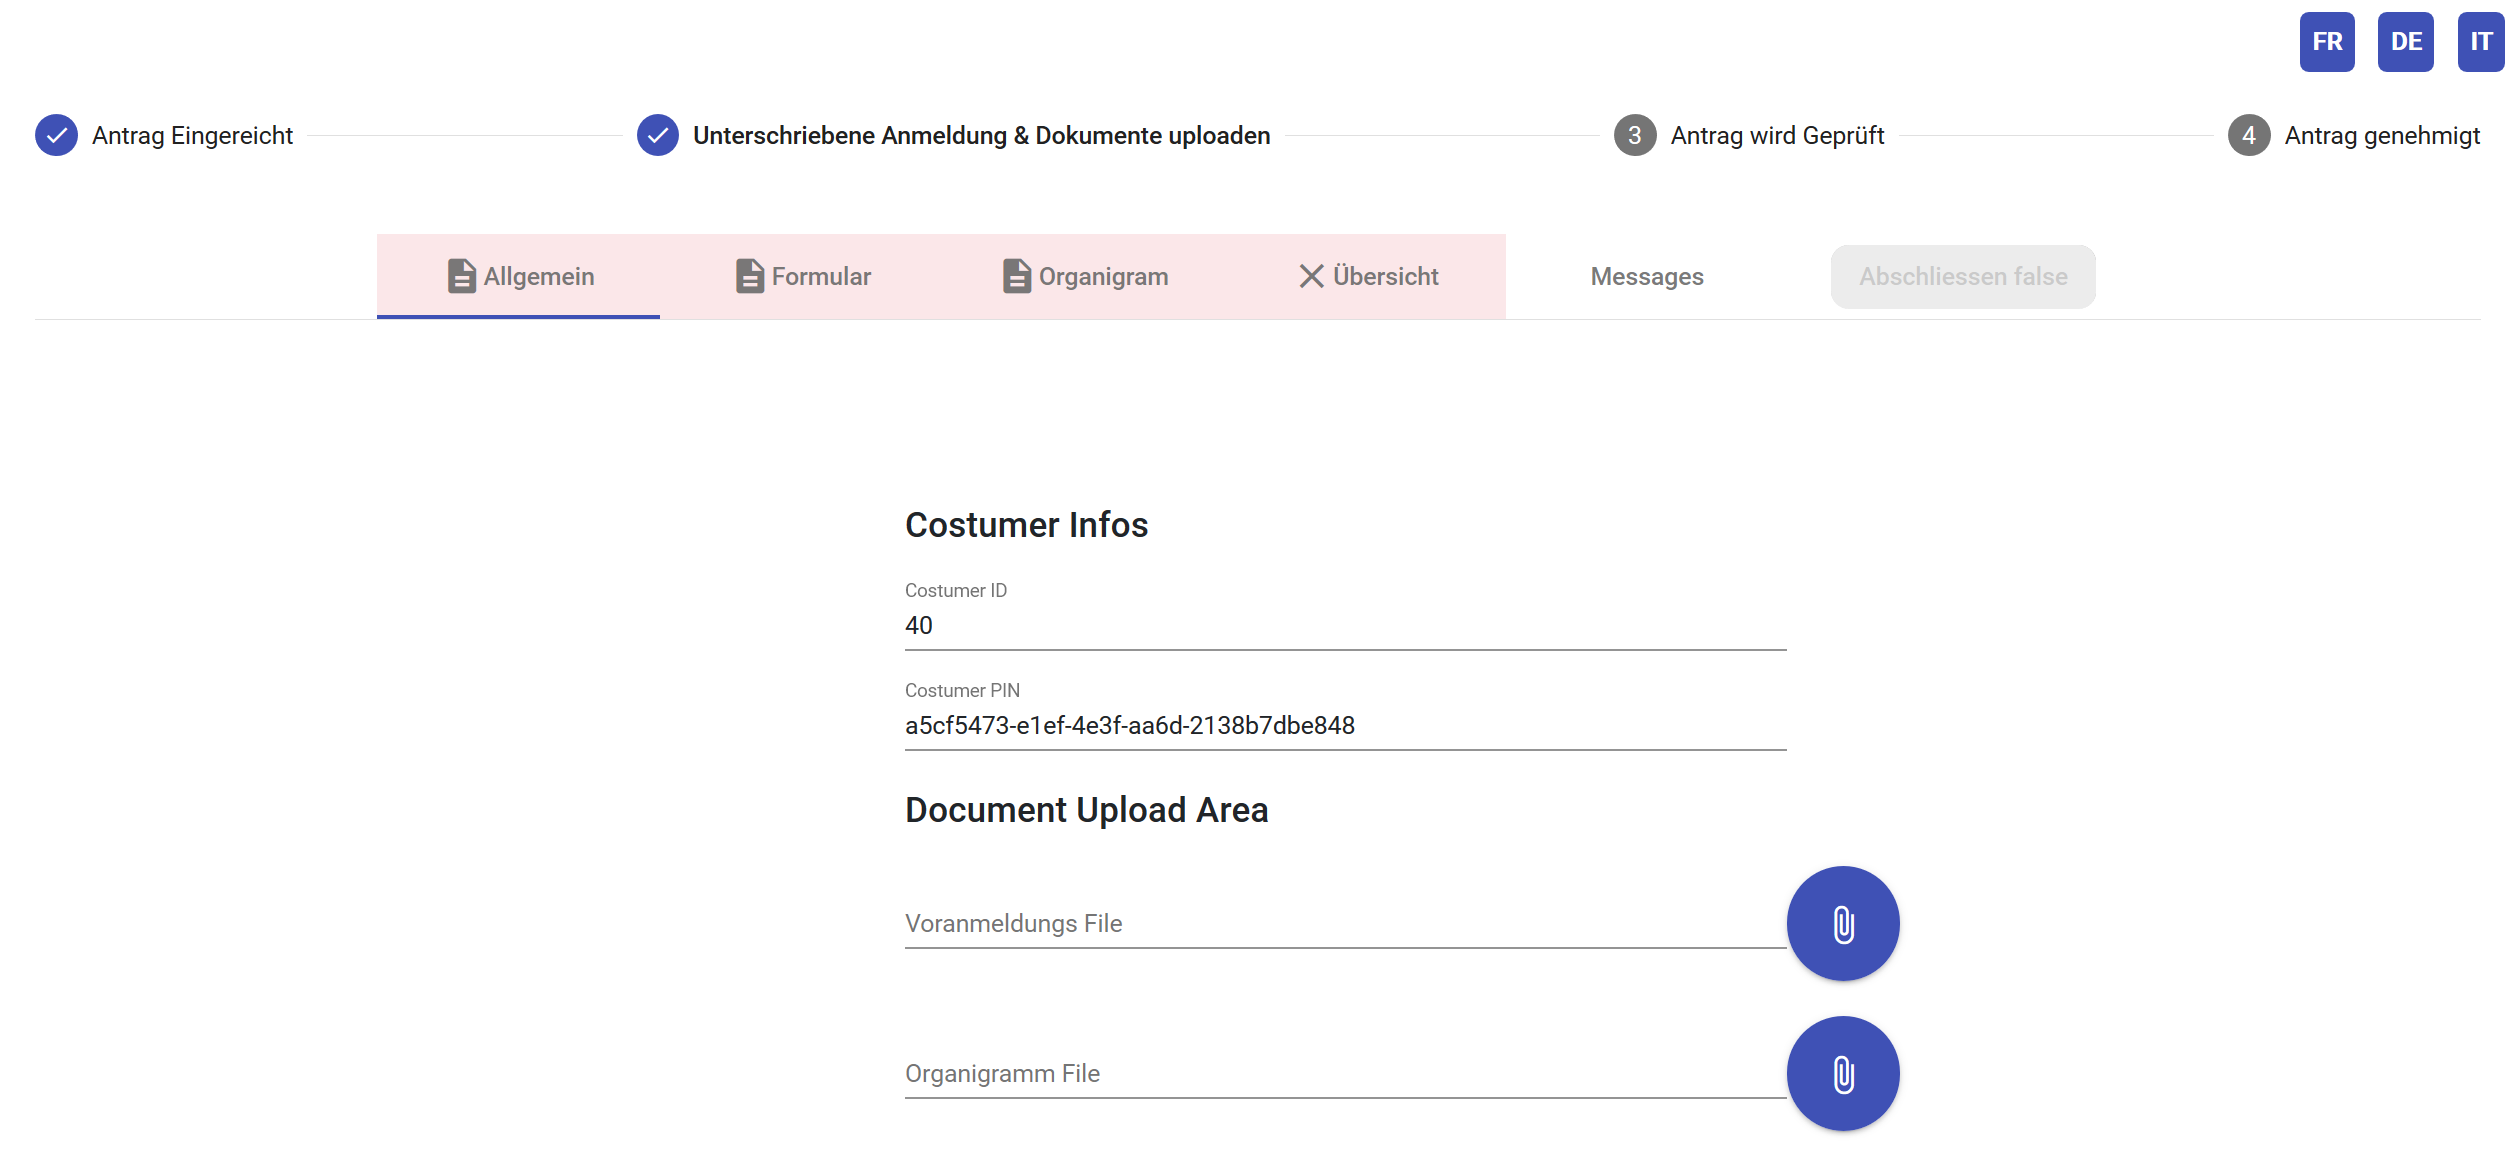Click the Abschliessen false button
Screen dimensions: 2514x1158
pos(1962,277)
